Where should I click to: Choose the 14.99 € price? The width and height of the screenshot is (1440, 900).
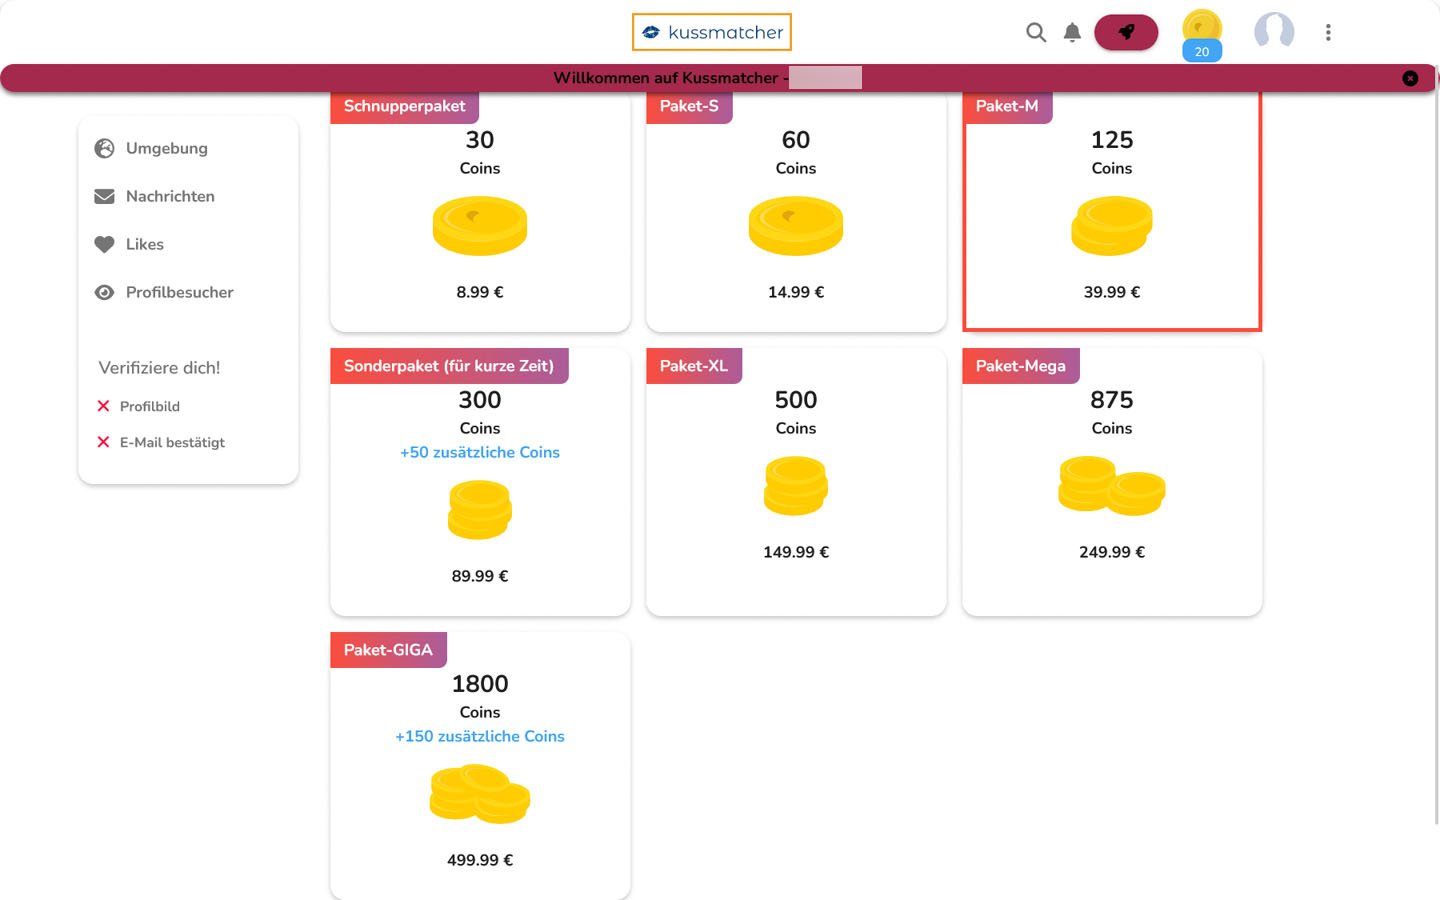(x=796, y=292)
